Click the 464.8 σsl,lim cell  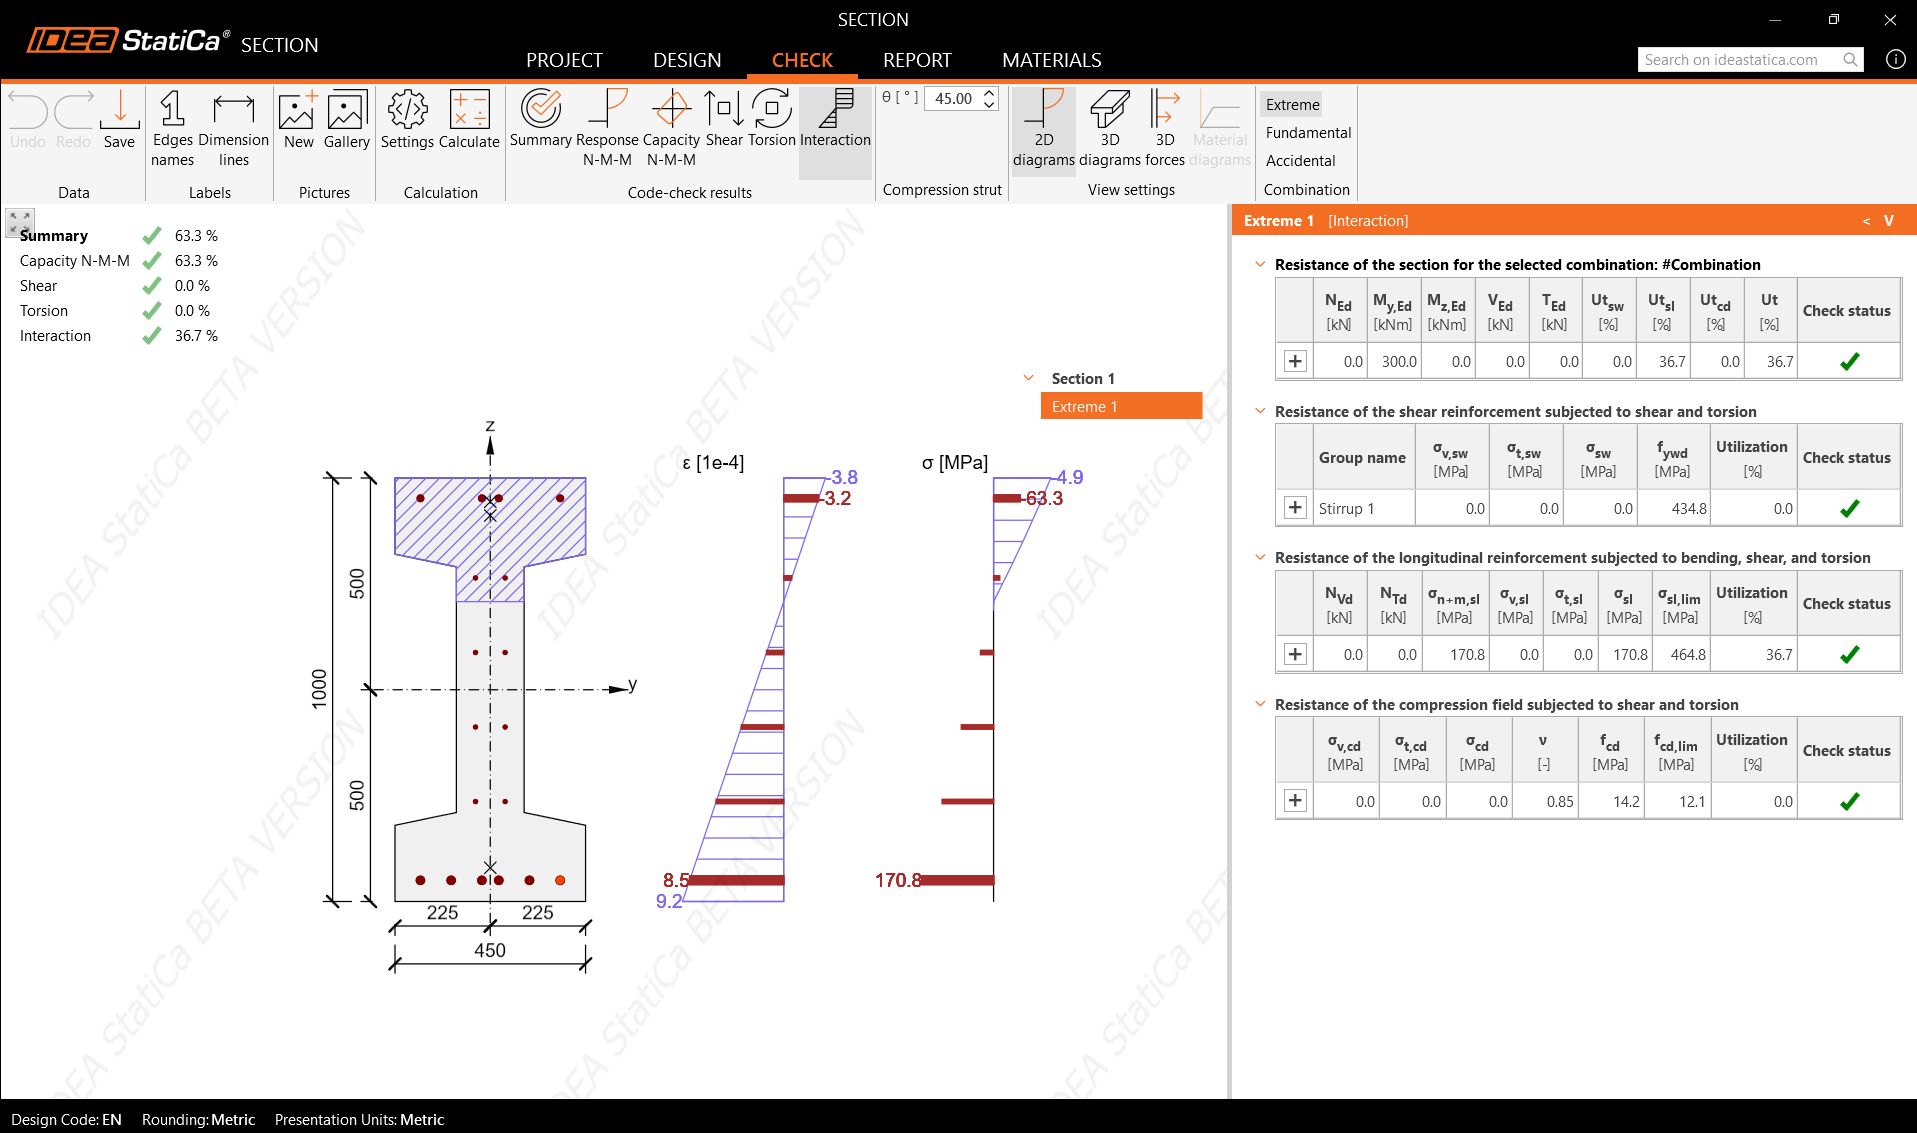pyautogui.click(x=1681, y=654)
